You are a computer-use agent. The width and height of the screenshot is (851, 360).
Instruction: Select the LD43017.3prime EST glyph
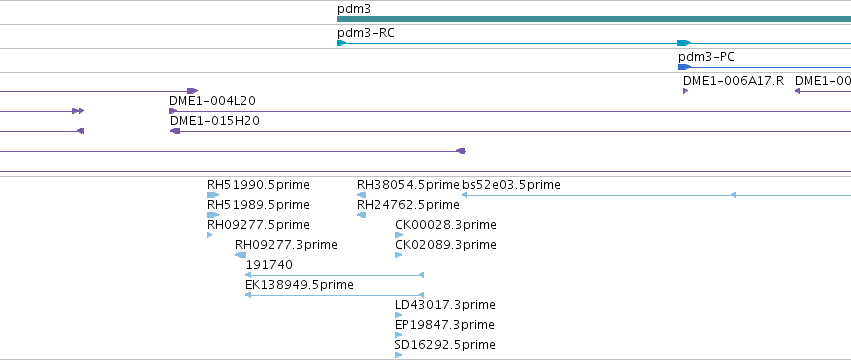click(x=398, y=315)
